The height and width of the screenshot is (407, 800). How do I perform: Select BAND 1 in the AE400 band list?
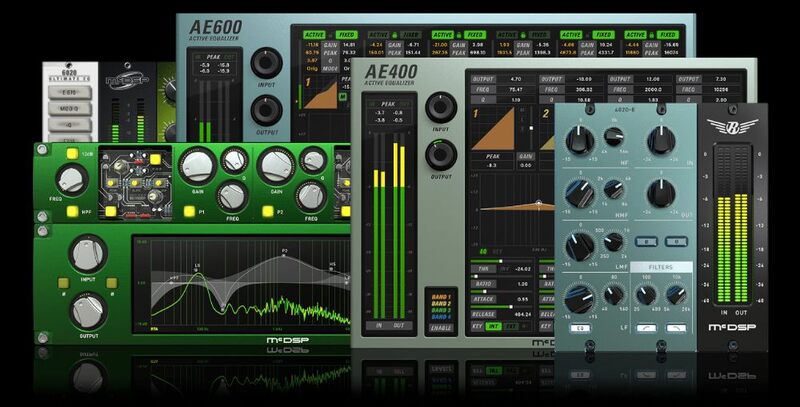[441, 296]
